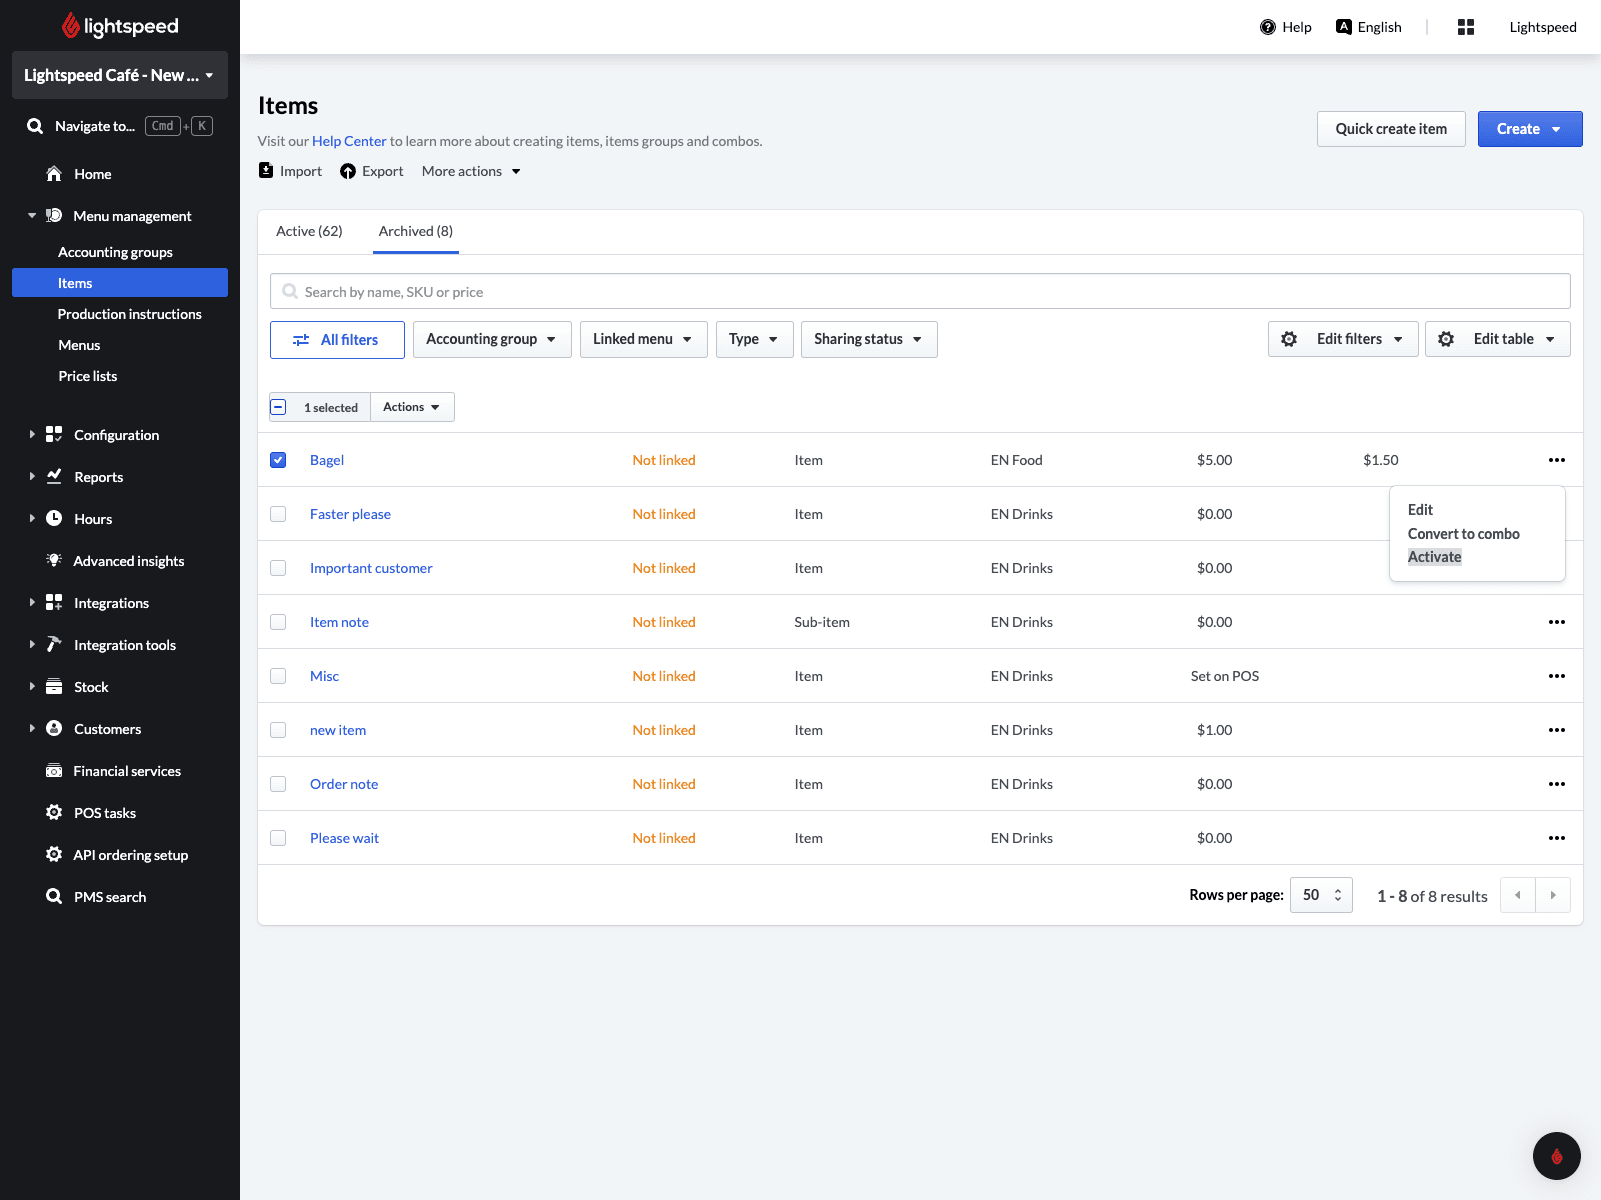Open the Edit table dropdown
This screenshot has width=1601, height=1200.
pos(1497,339)
